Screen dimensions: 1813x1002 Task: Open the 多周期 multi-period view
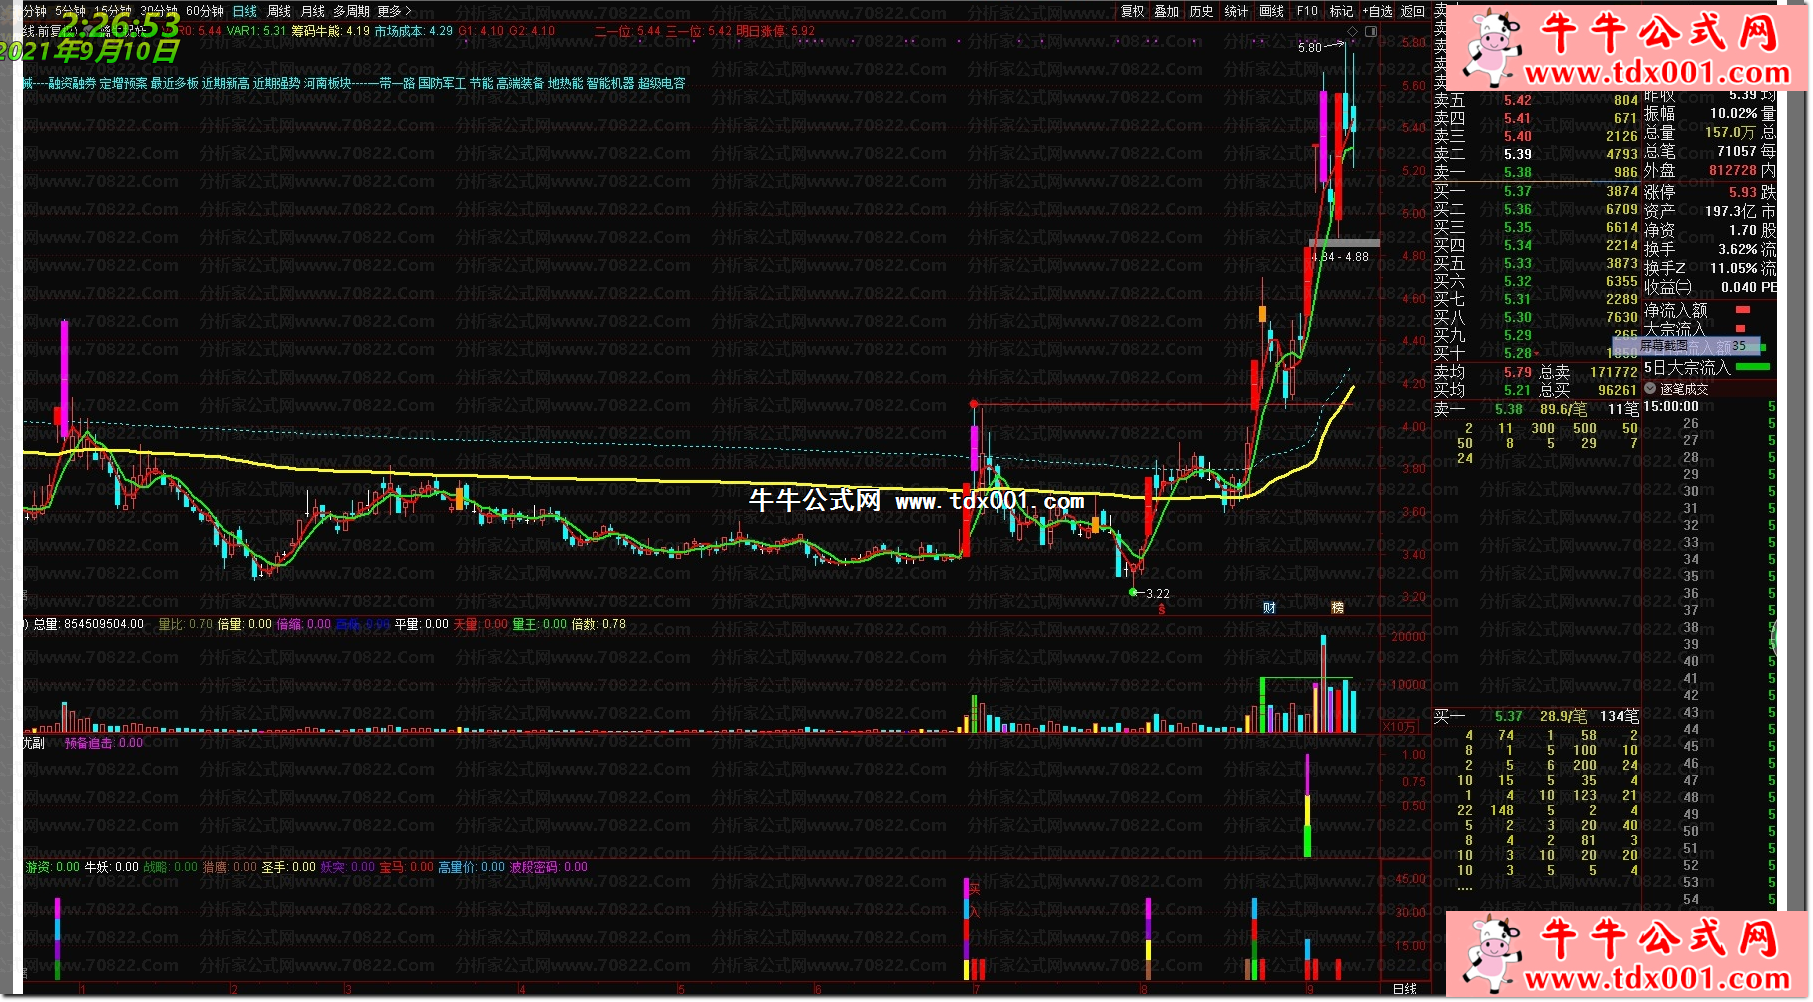coord(351,11)
